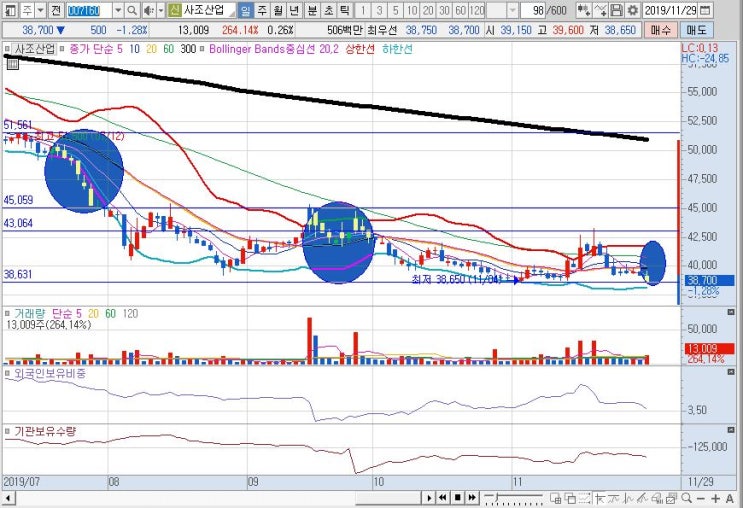The image size is (743, 508).
Task: Open the 사조산업 stock name field
Action: (x=209, y=10)
